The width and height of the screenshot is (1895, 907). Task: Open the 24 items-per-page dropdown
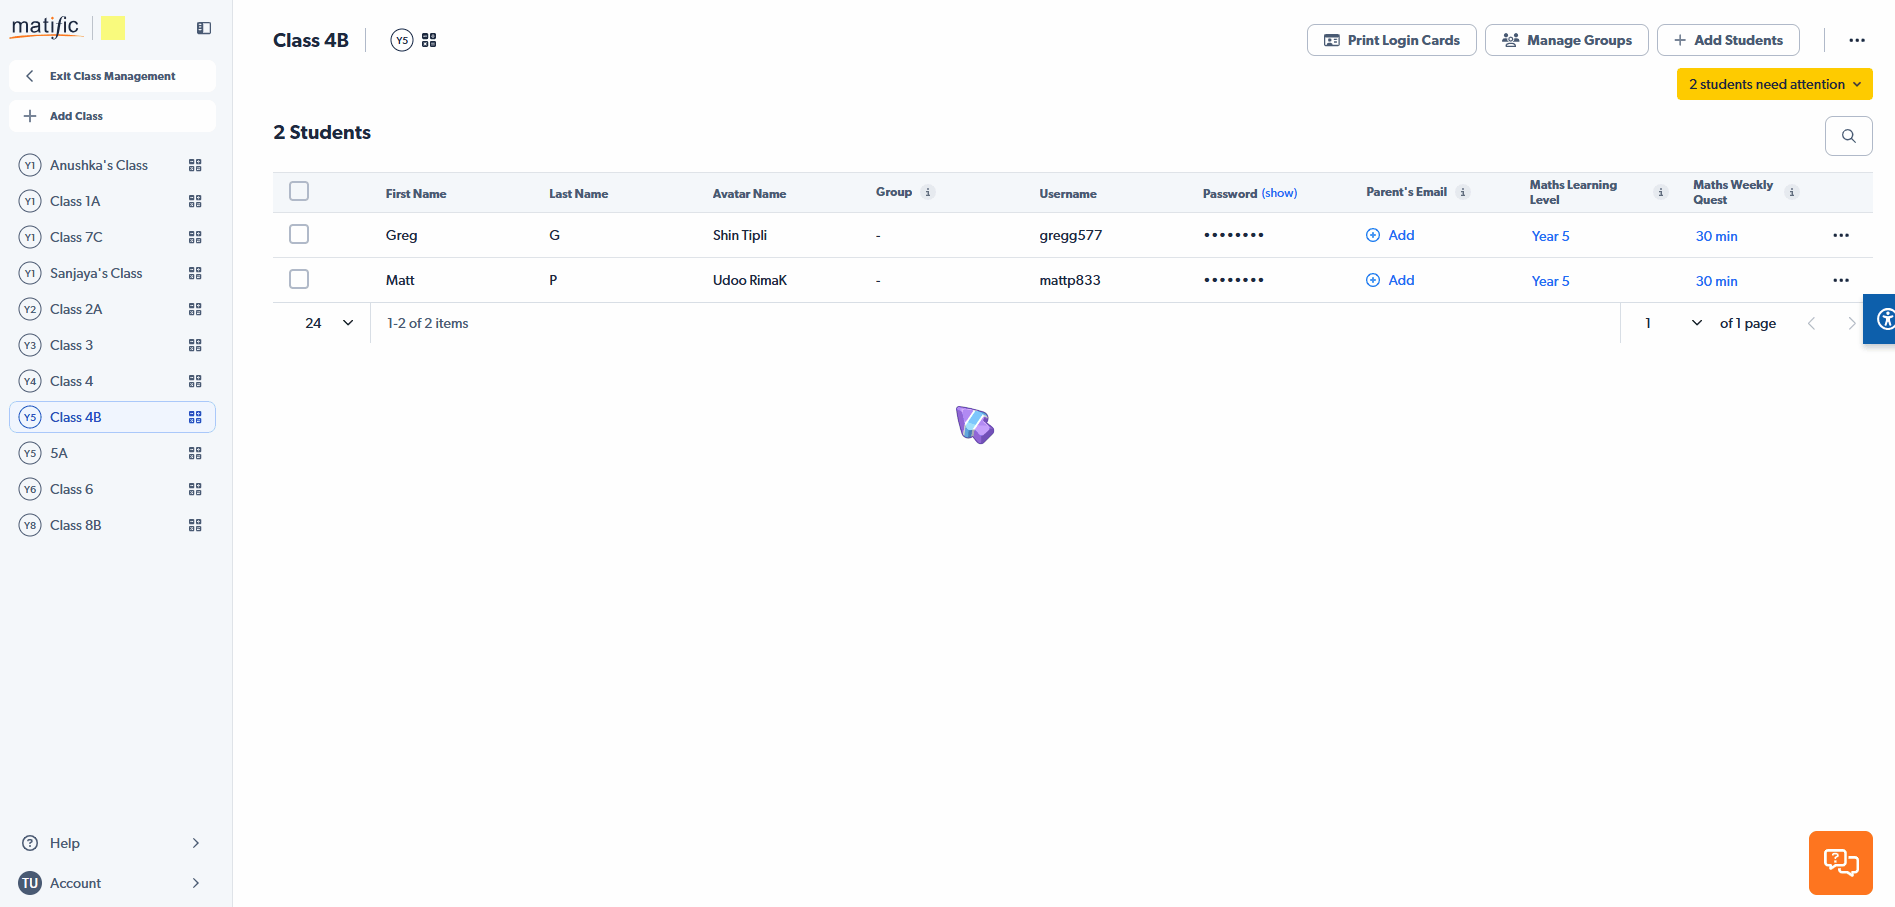click(329, 323)
